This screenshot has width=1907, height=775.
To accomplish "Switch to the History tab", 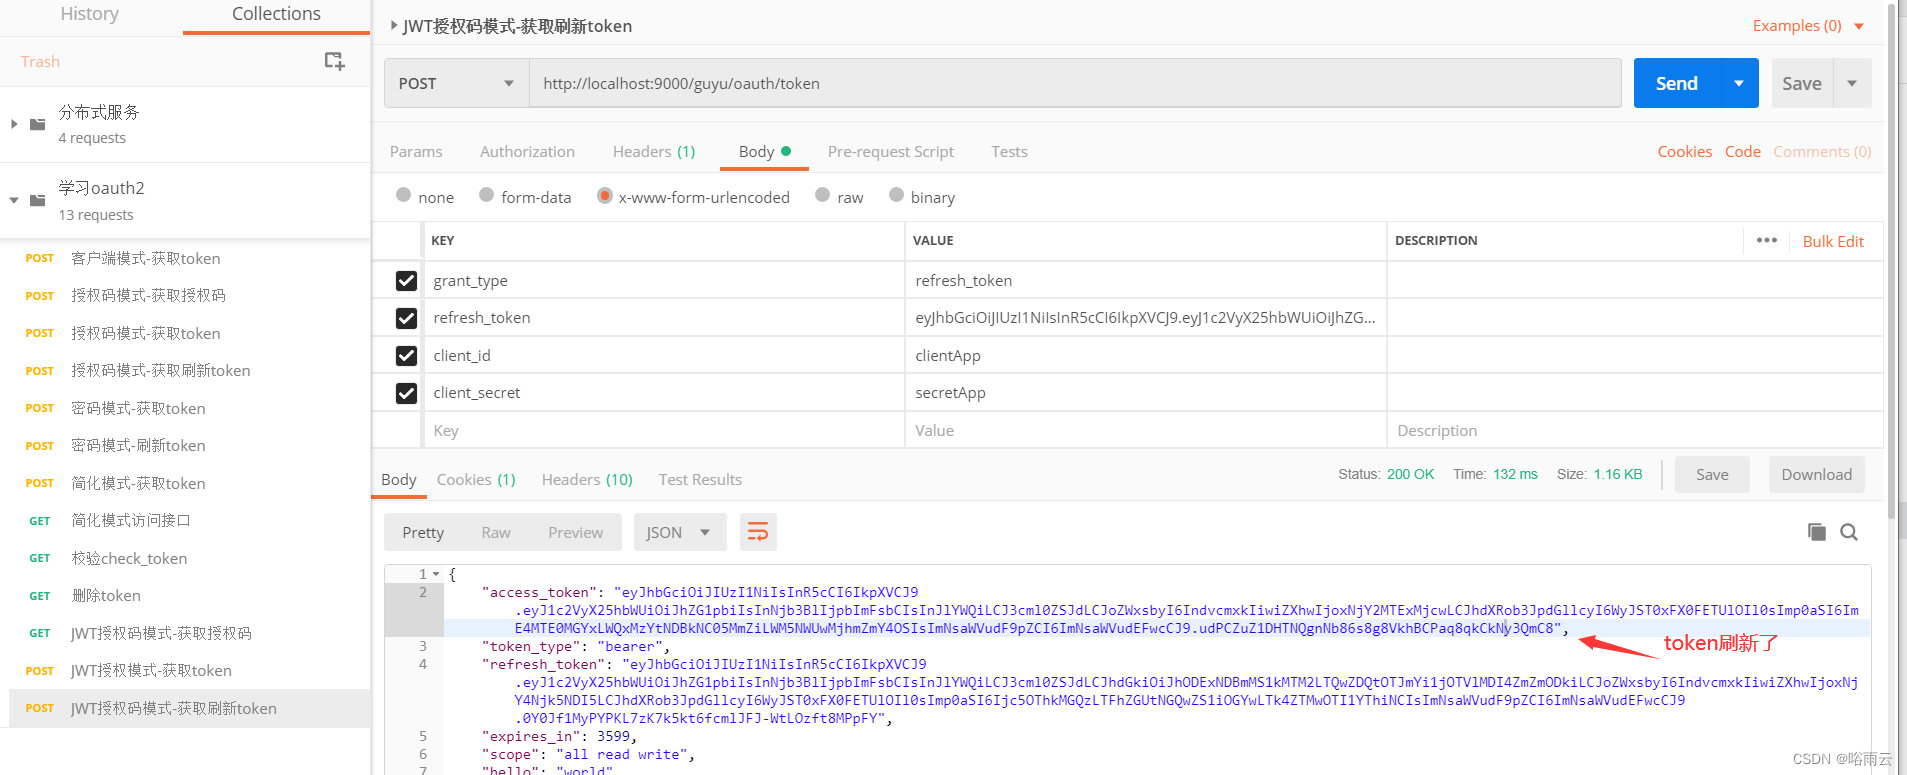I will point(89,14).
